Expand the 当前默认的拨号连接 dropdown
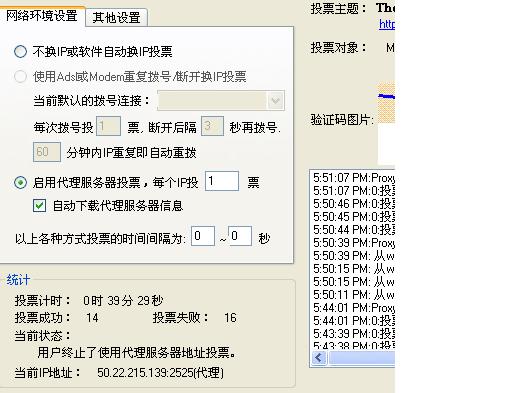The width and height of the screenshot is (512, 393). [275, 100]
